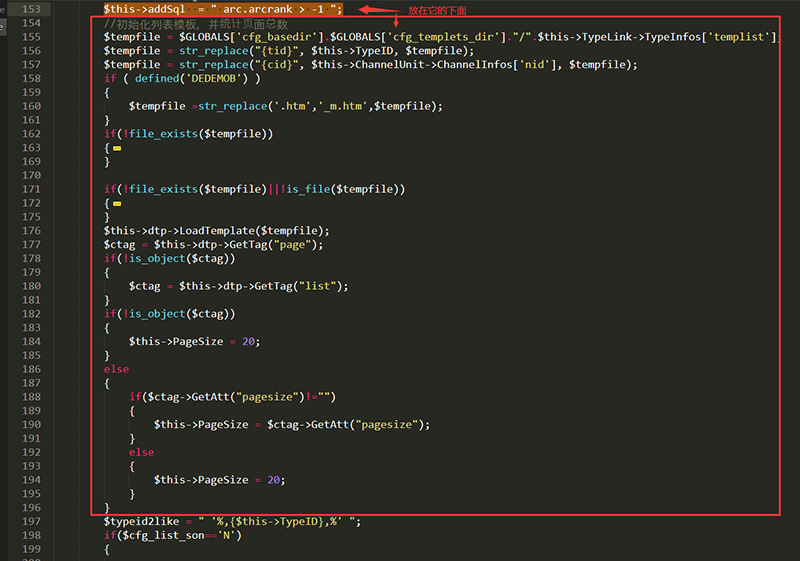This screenshot has height=561, width=800.
Task: Click the 'DEDEMOB' constant on line 158
Action: [x=213, y=78]
